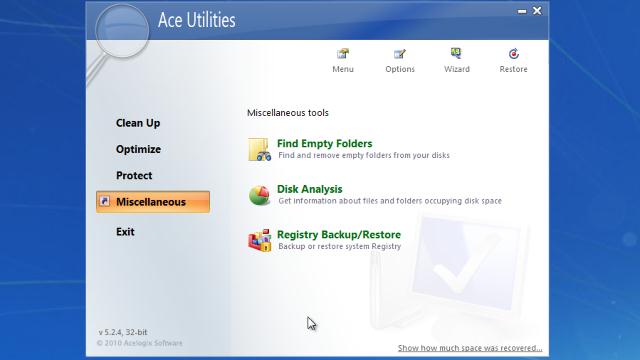Select the highlighted Miscellaneous category

click(153, 202)
